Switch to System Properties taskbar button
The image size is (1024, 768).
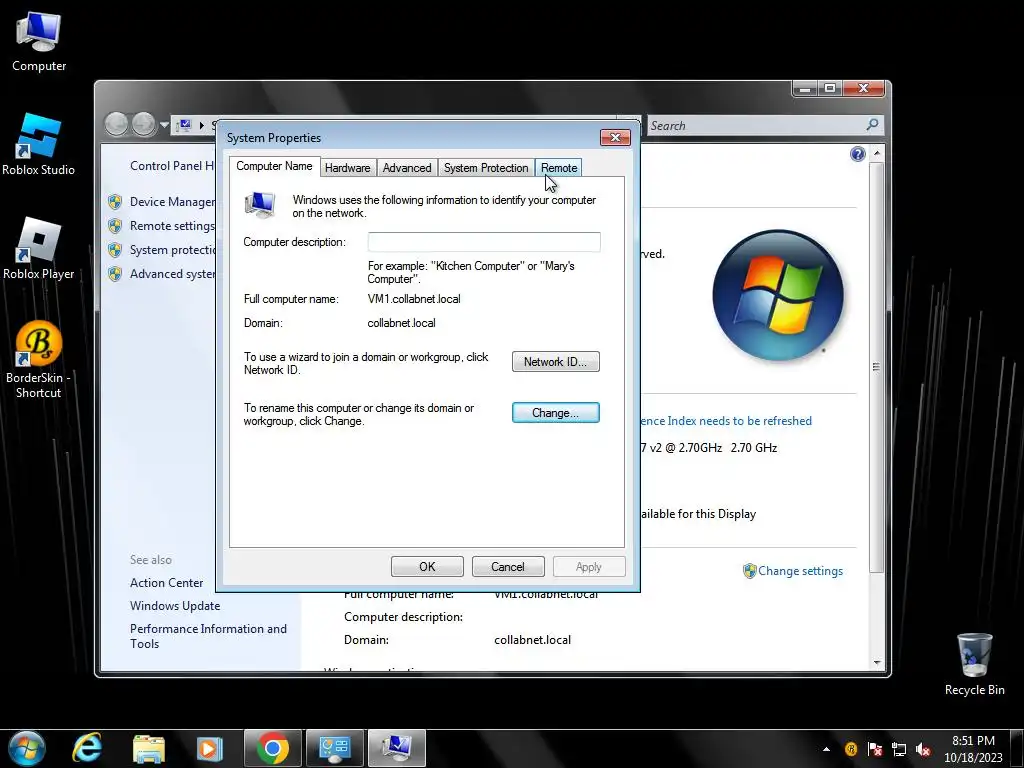pos(396,748)
